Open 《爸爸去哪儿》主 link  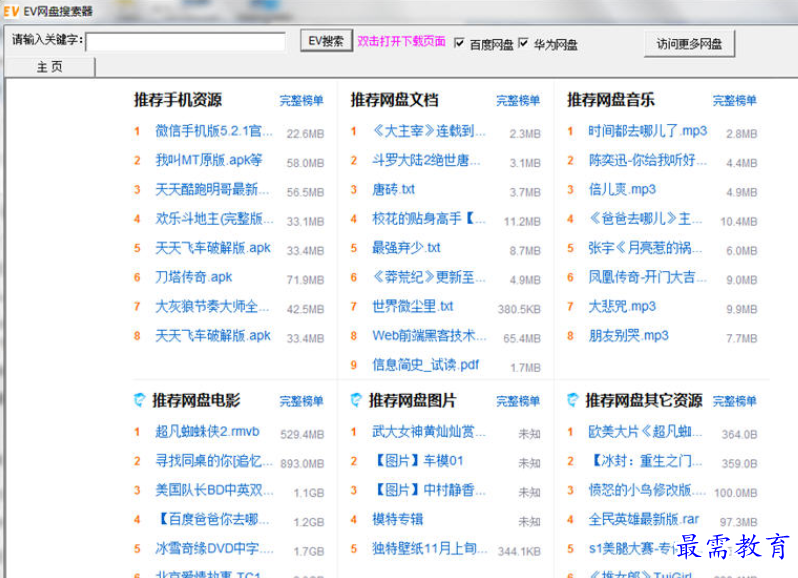pos(645,219)
